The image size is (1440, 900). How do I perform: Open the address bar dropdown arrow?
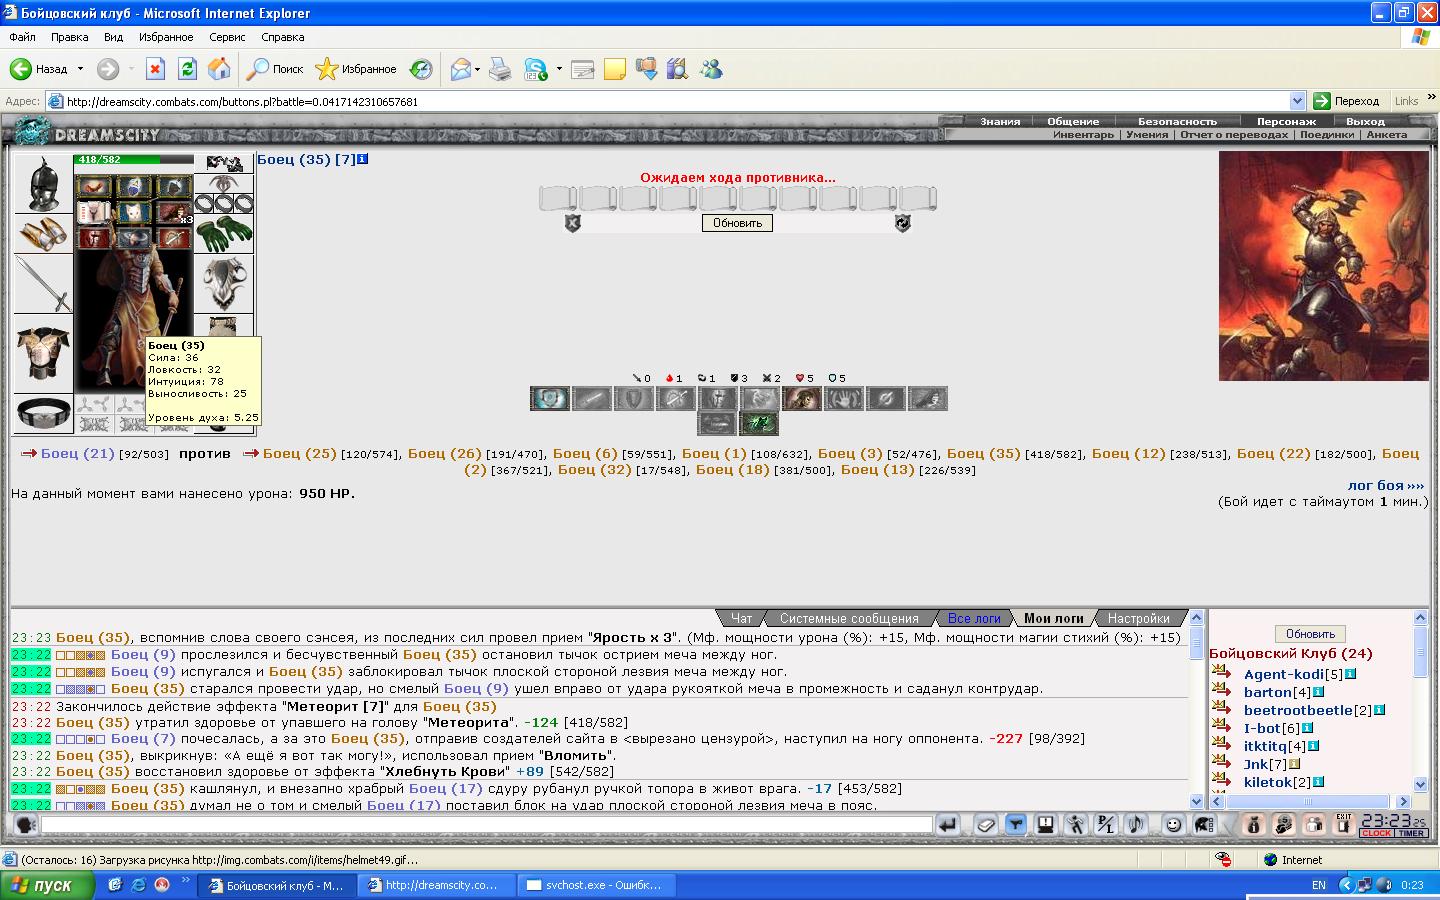pos(1297,101)
